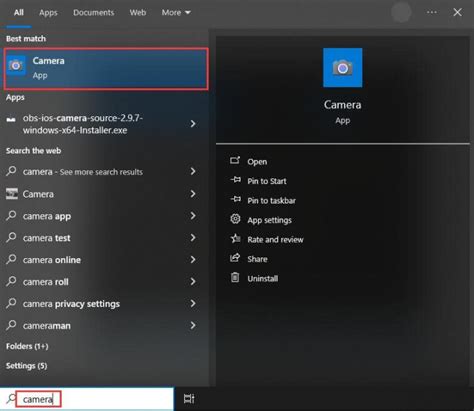
Task: Switch to the Apps filter tab
Action: point(48,13)
